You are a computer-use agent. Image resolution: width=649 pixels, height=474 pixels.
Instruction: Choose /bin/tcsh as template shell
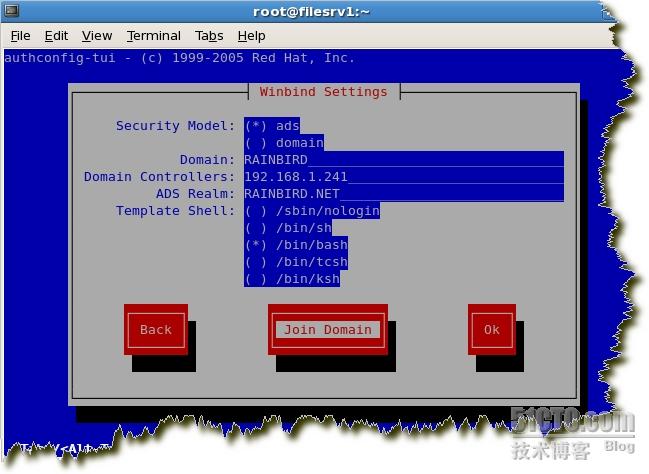(296, 262)
